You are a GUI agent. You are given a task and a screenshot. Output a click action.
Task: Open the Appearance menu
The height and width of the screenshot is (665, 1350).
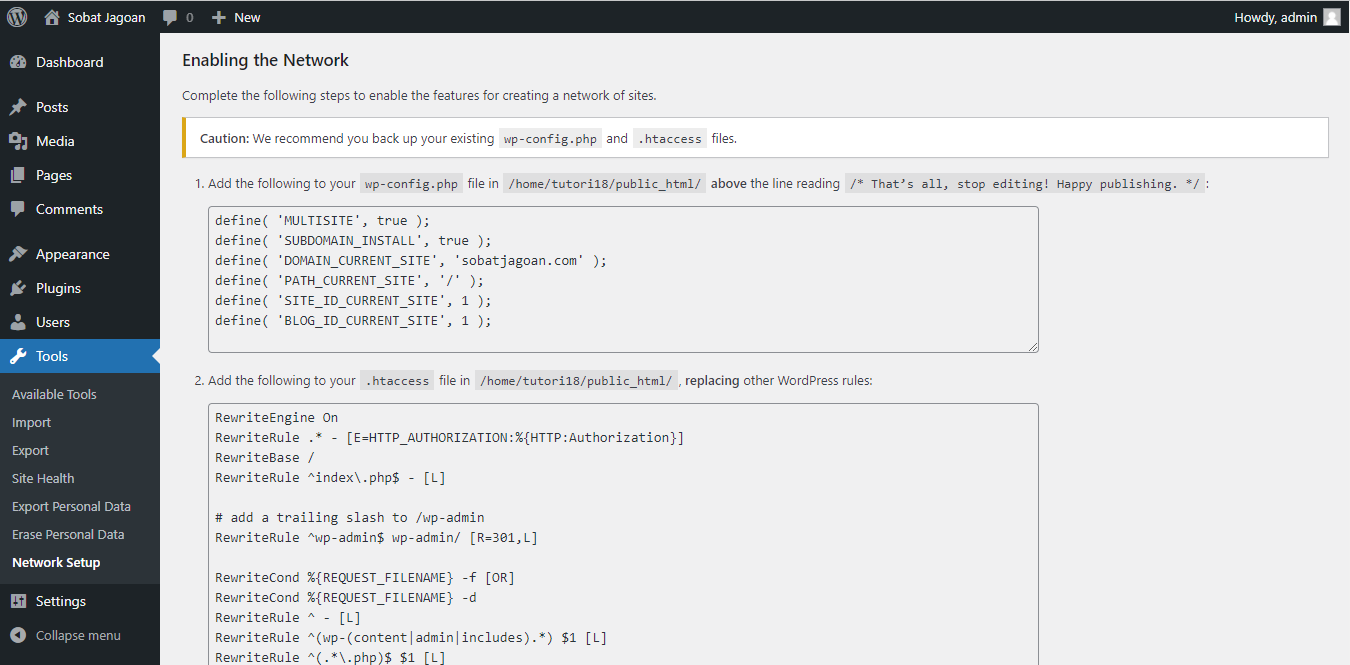point(80,254)
